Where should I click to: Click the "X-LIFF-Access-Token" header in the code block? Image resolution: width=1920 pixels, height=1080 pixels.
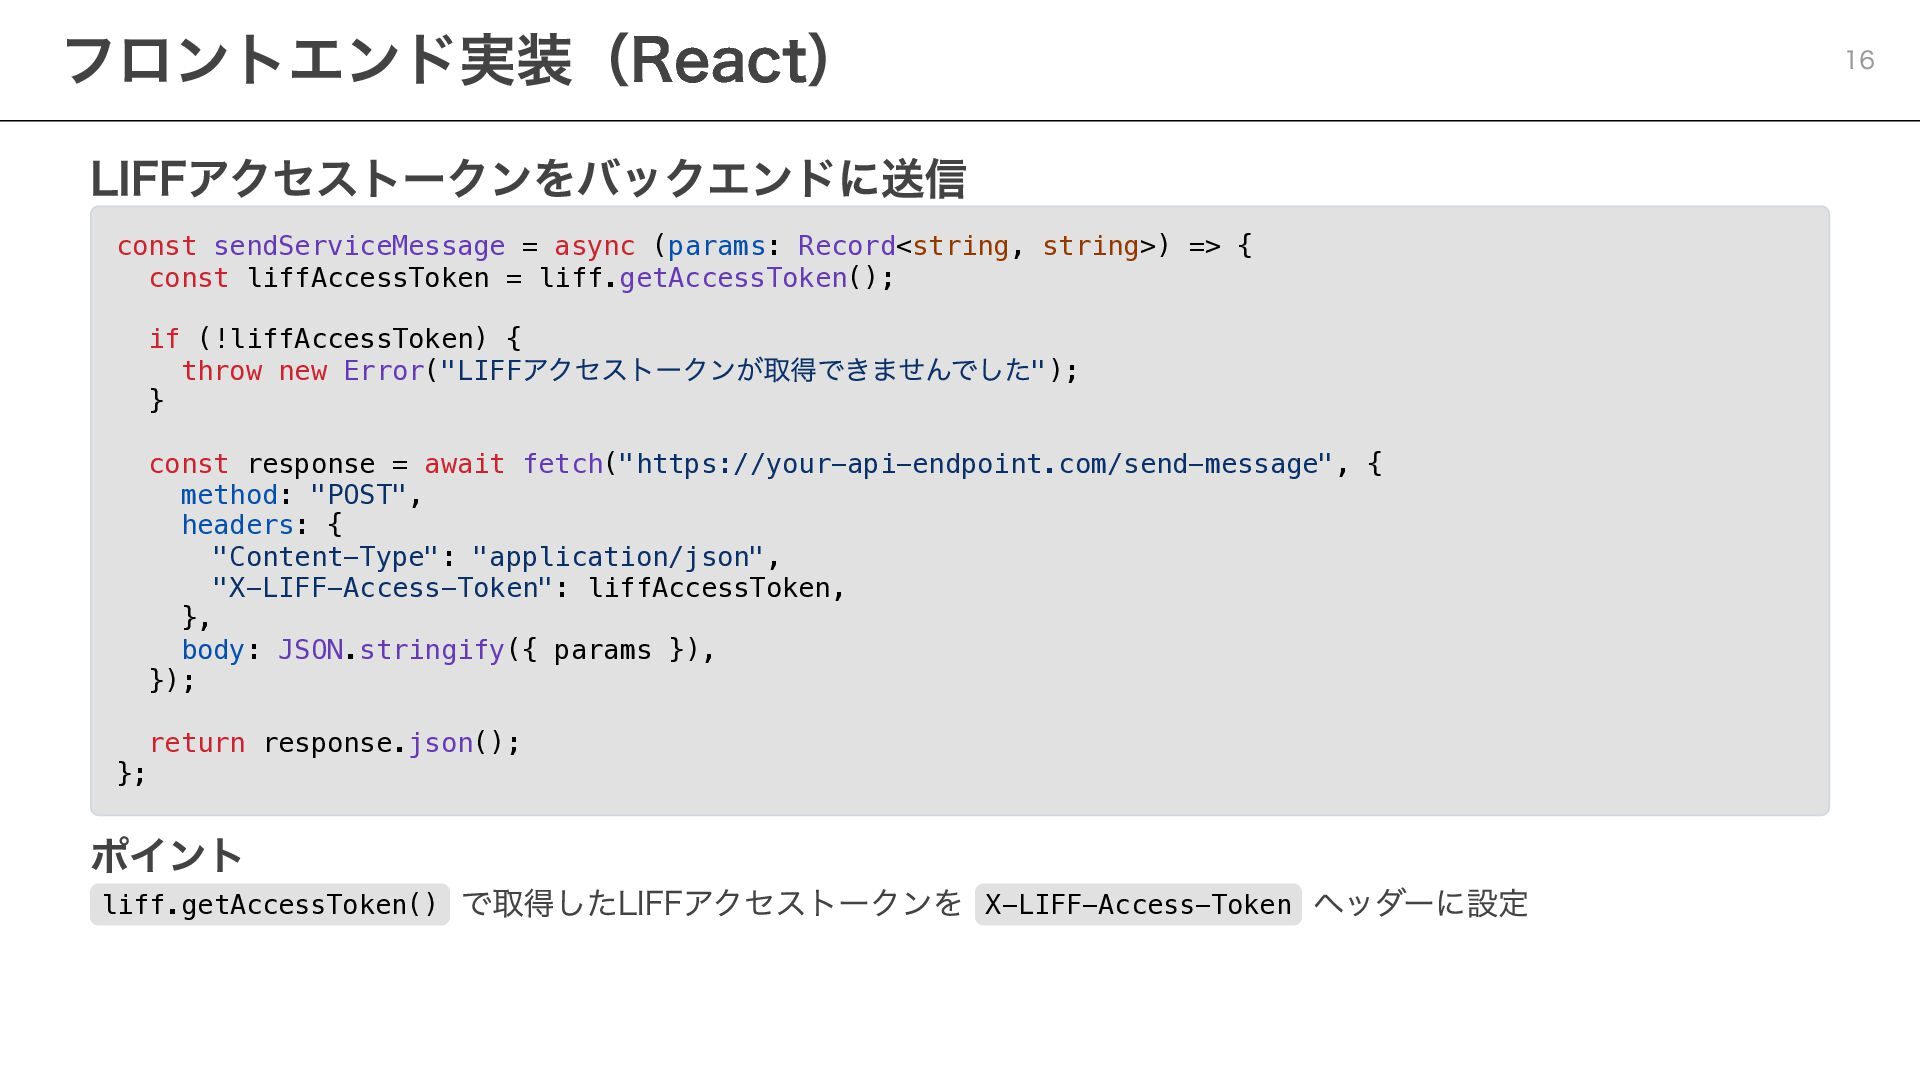click(381, 588)
